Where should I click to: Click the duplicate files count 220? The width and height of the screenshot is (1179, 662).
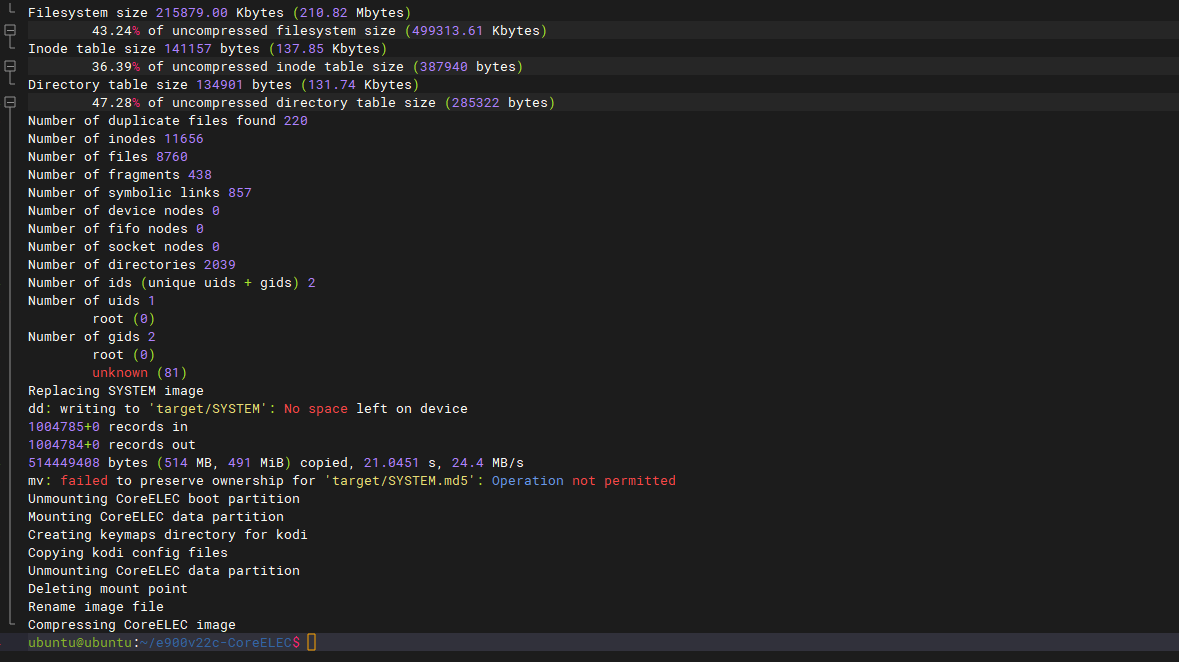click(x=295, y=121)
